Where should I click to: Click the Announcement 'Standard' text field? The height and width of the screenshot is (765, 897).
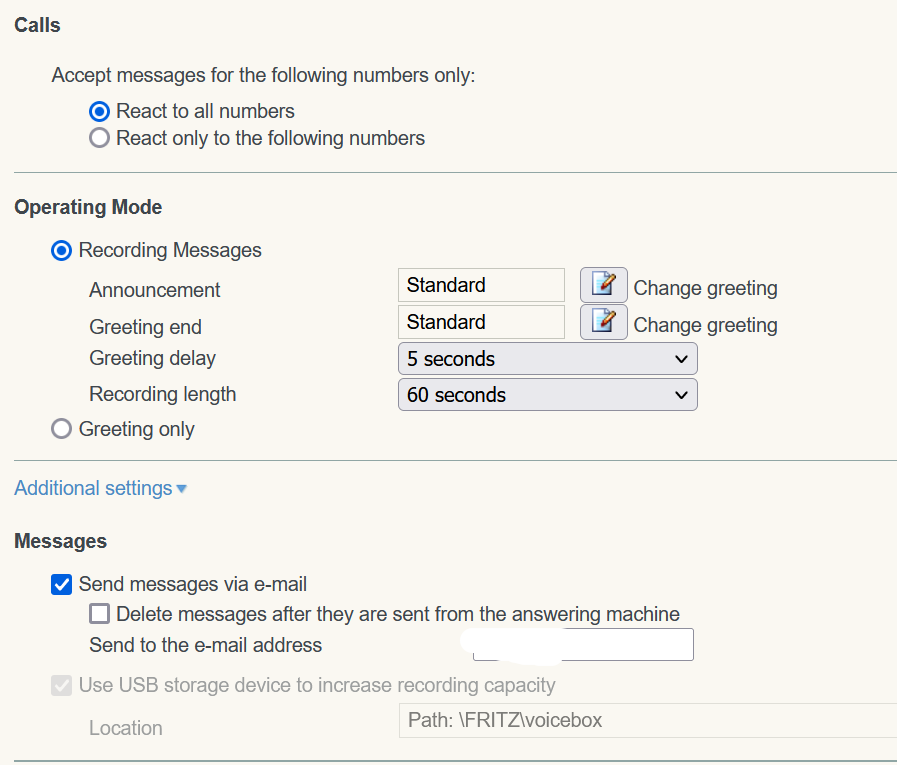(481, 285)
